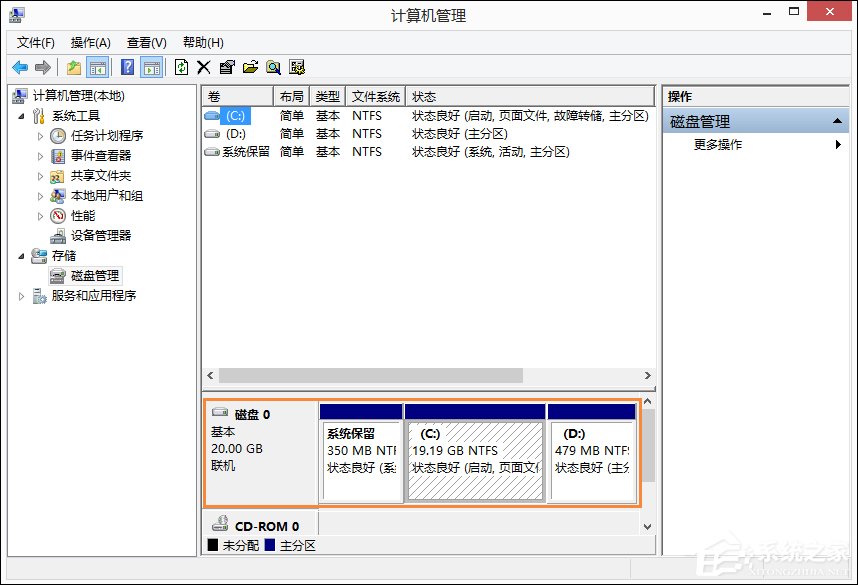Collapse the 系统工具 tree branch
The height and width of the screenshot is (585, 858).
[20, 115]
